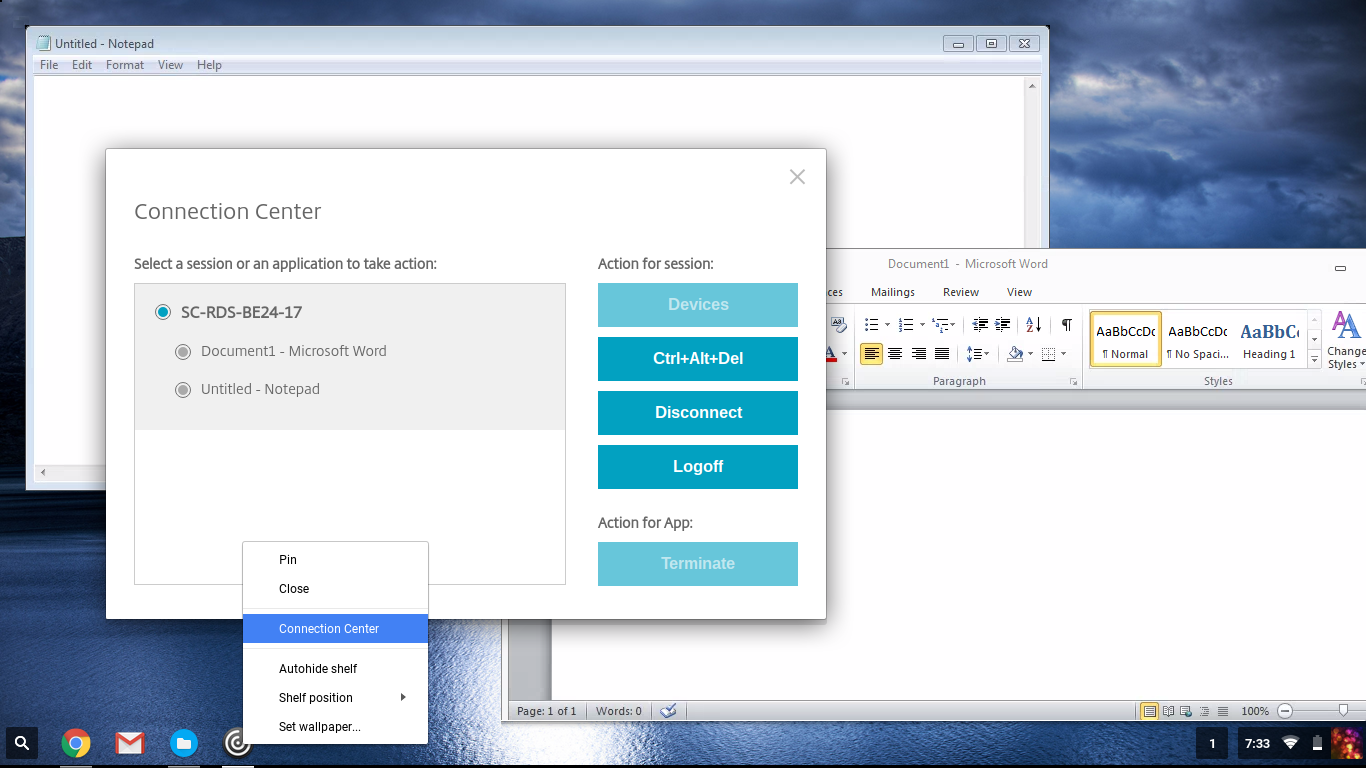This screenshot has width=1366, height=768.
Task: Switch to Full Screen Reading view icon
Action: pos(1168,711)
